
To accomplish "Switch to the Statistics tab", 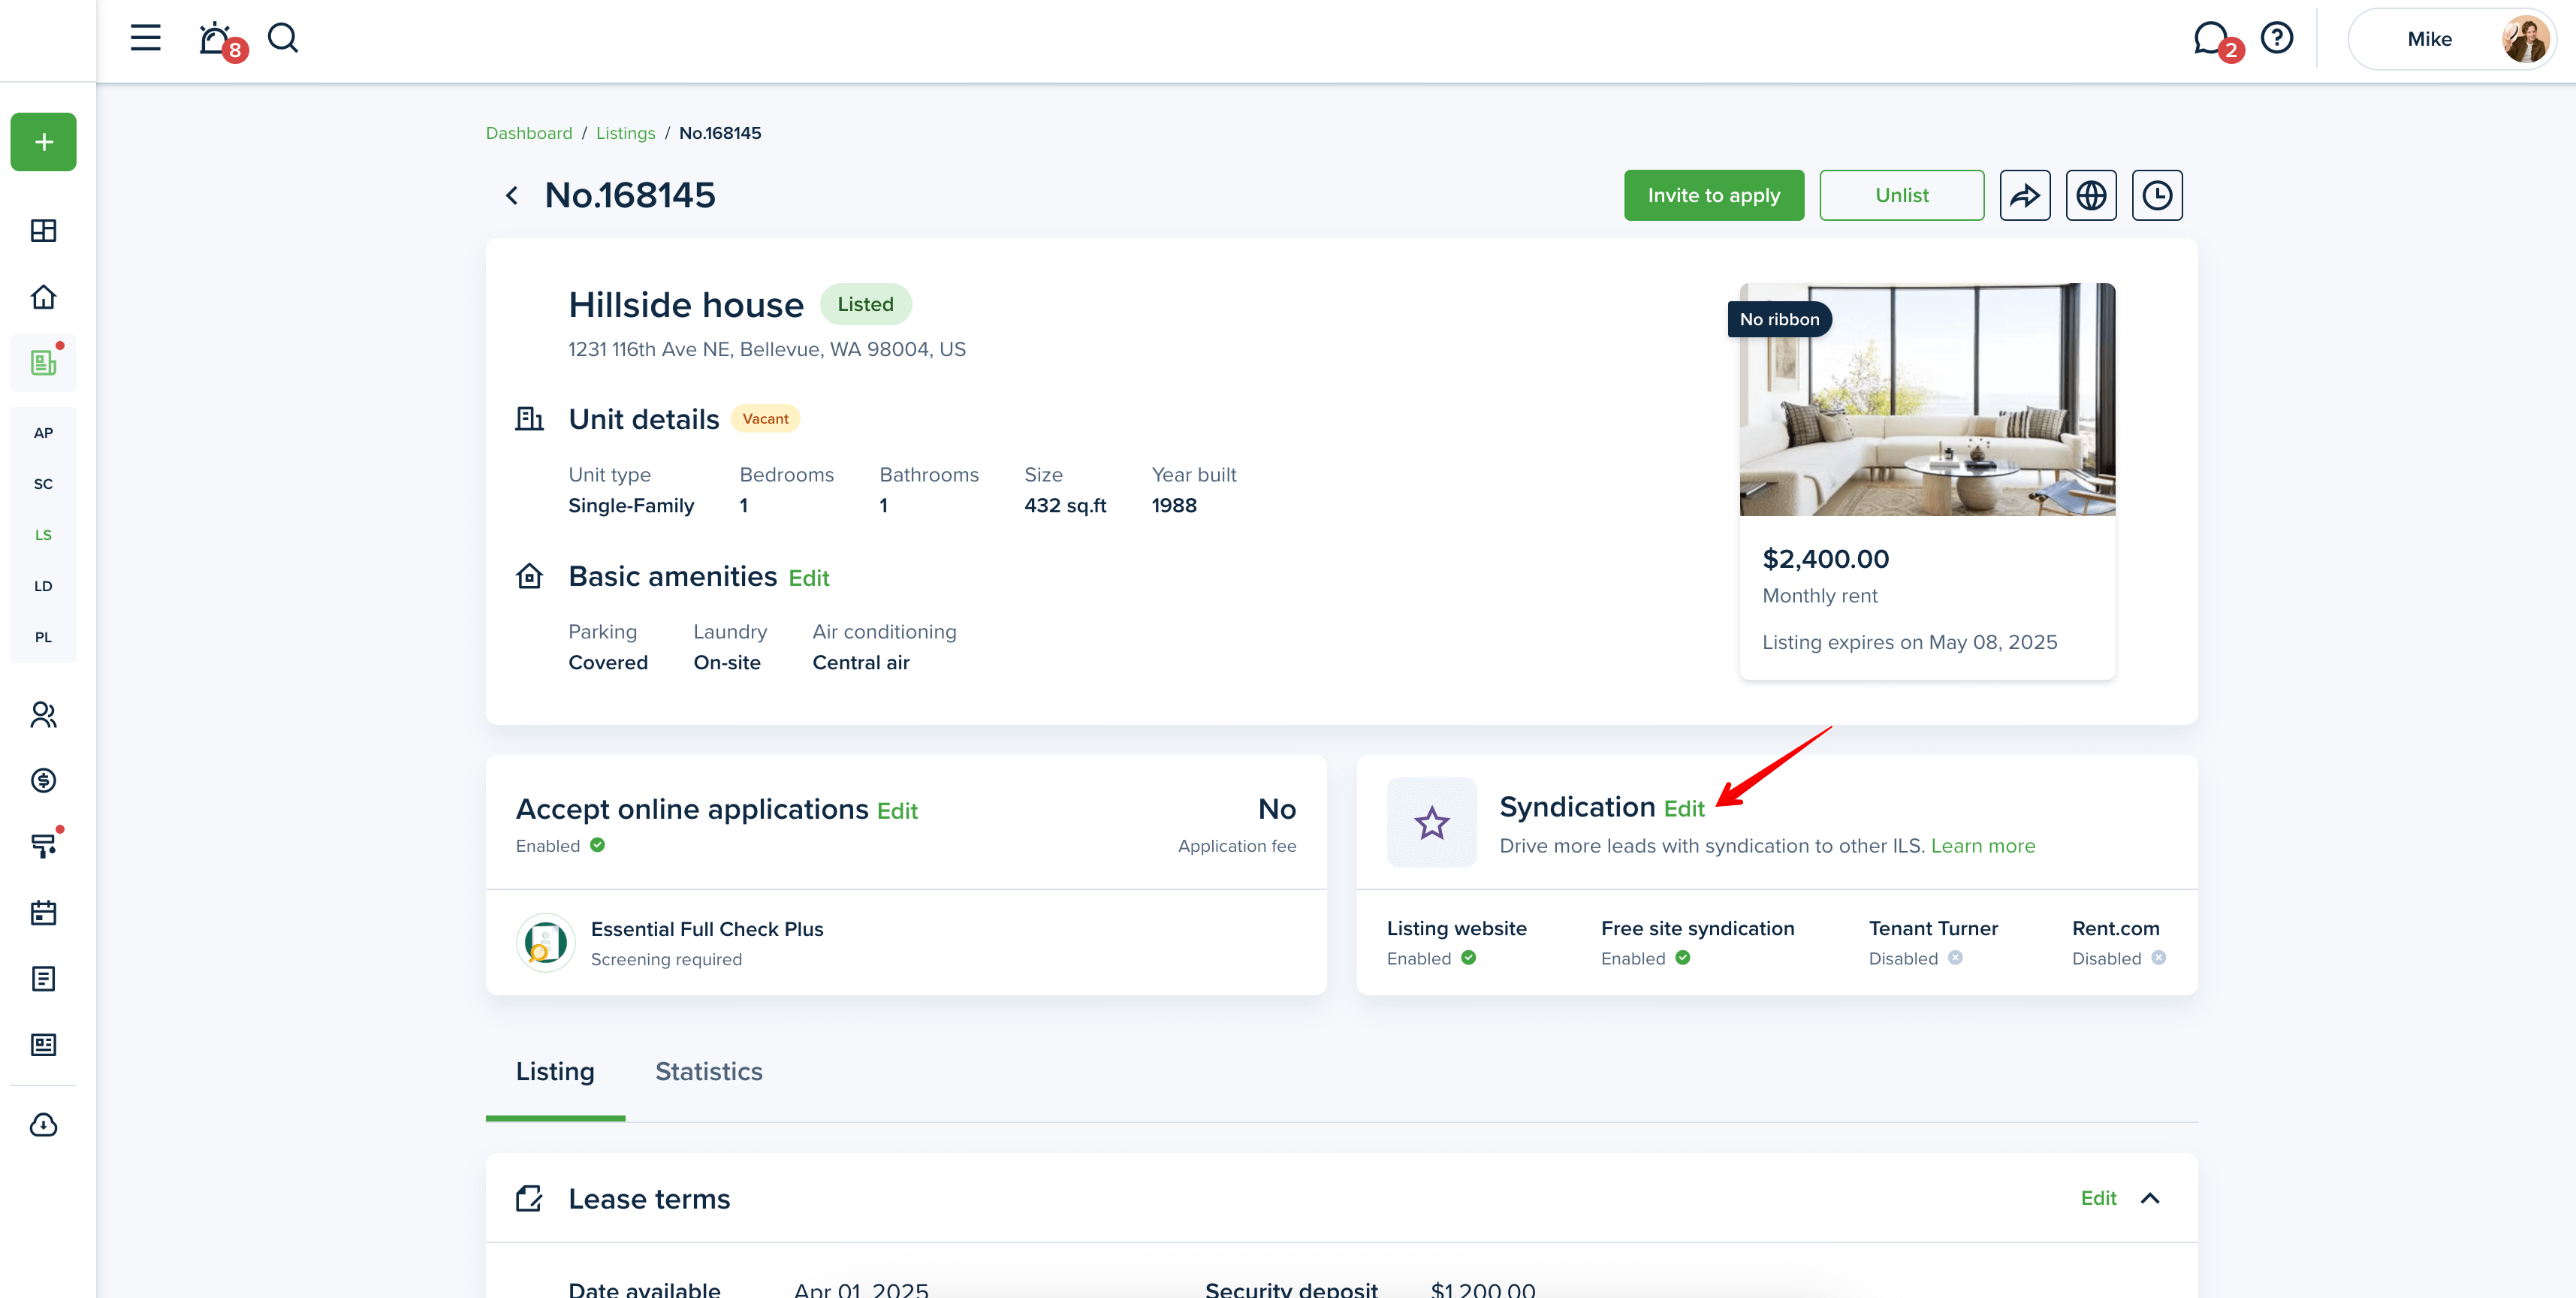I will pyautogui.click(x=709, y=1072).
